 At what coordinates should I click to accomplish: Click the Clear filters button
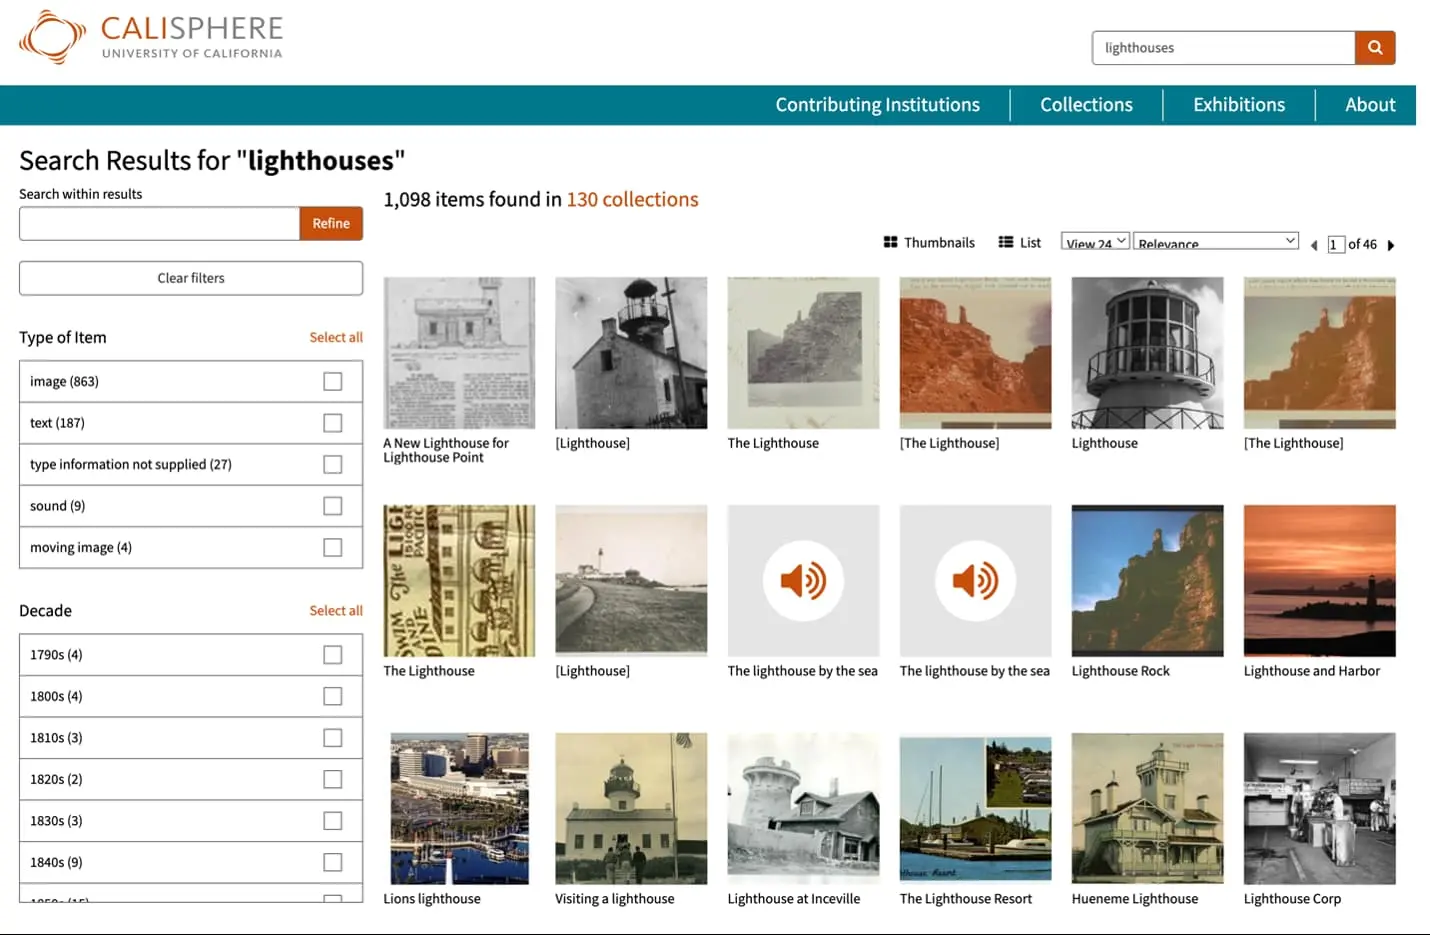(191, 278)
